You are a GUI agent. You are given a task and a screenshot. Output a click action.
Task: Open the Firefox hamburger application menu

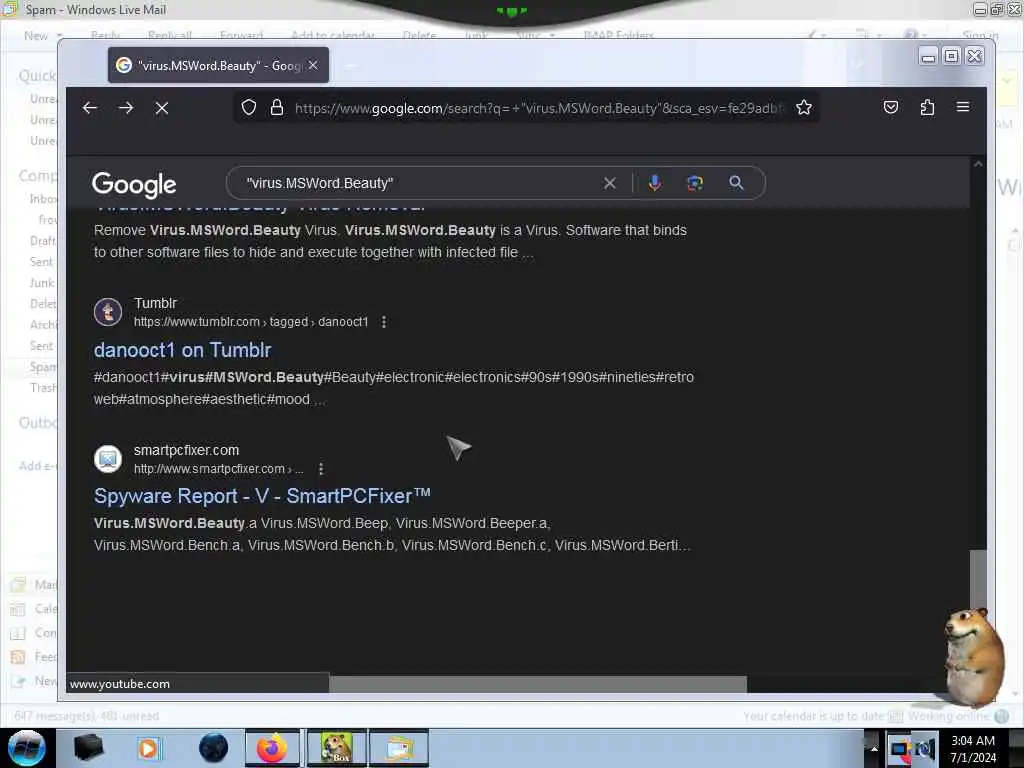pyautogui.click(x=963, y=107)
